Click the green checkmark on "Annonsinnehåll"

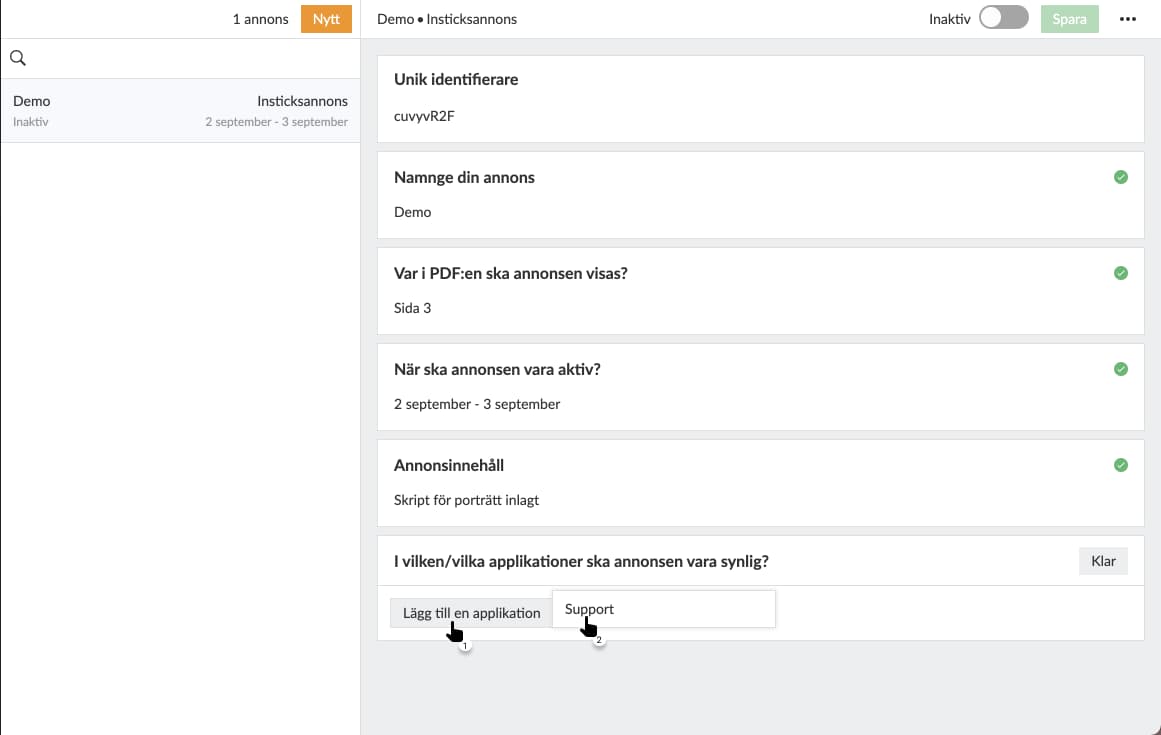point(1120,465)
